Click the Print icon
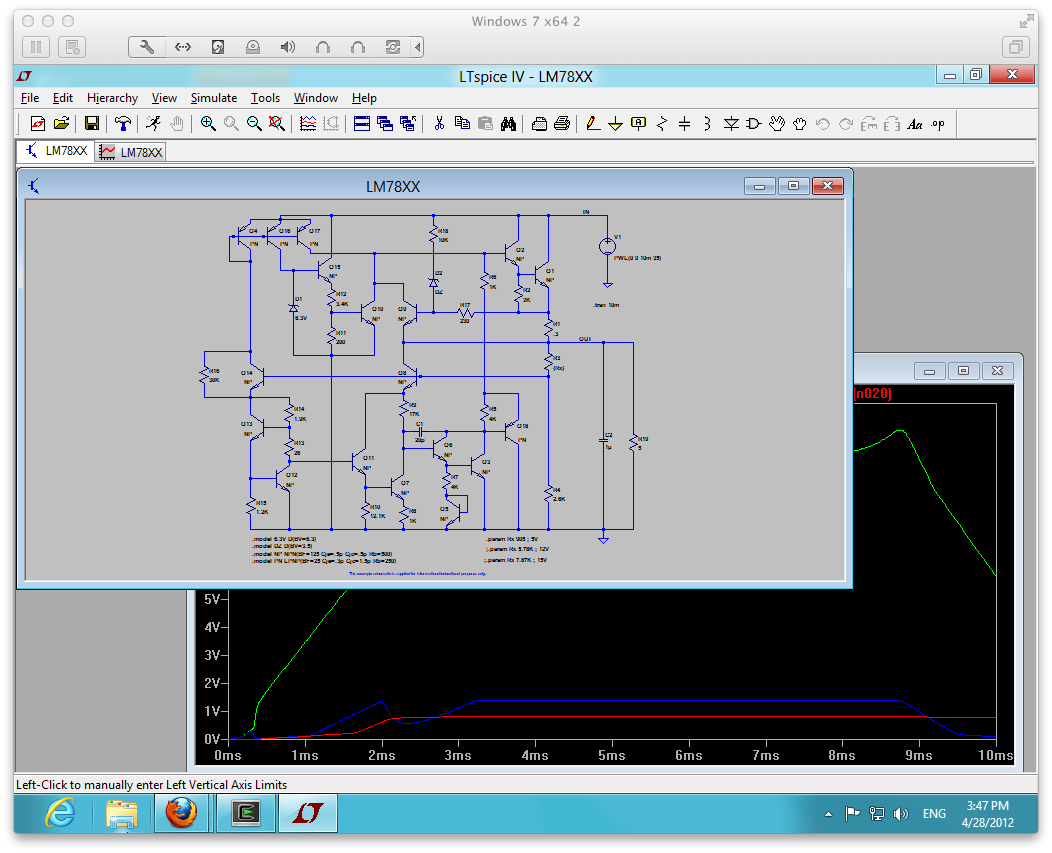This screenshot has width=1052, height=853. coord(562,123)
